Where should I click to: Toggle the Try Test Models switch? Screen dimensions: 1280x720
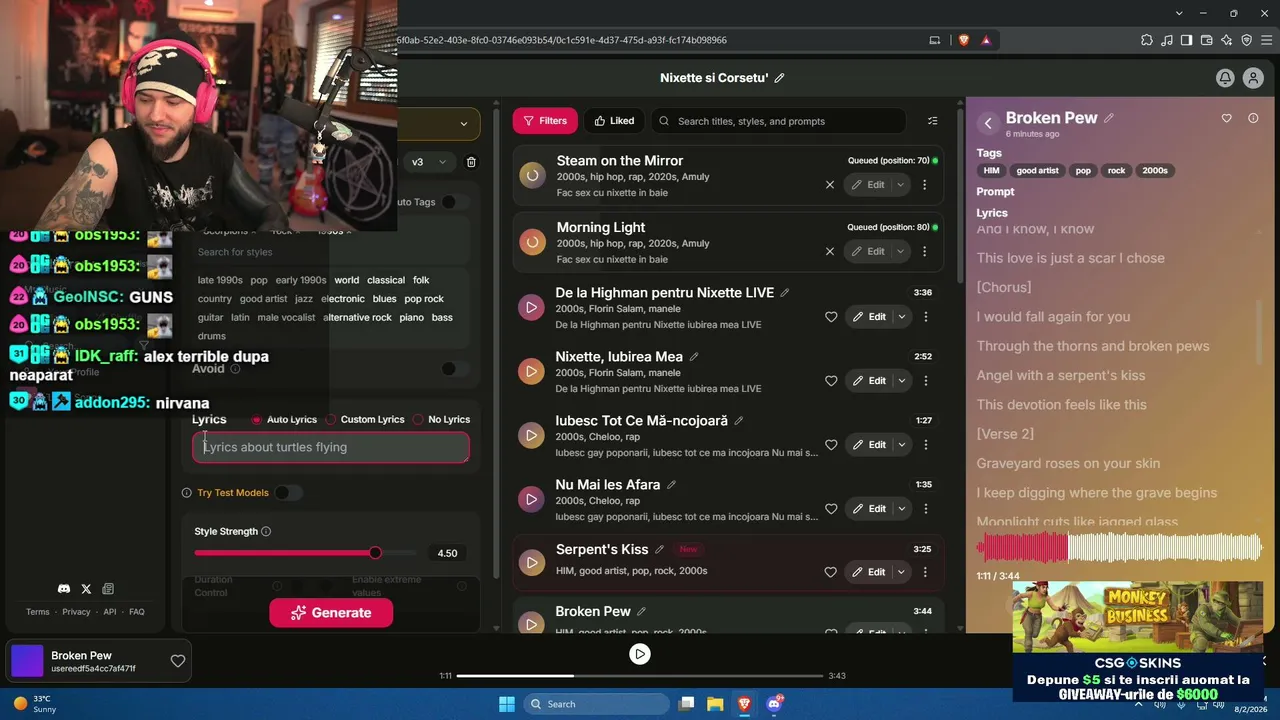288,492
